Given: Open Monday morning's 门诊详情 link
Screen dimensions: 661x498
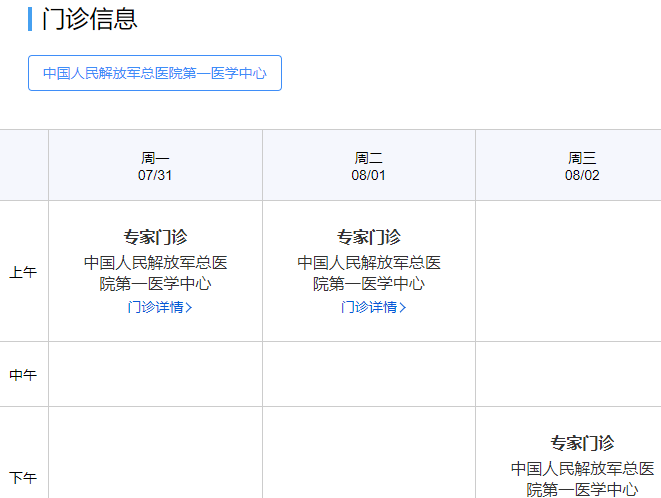Looking at the screenshot, I should pos(155,308).
